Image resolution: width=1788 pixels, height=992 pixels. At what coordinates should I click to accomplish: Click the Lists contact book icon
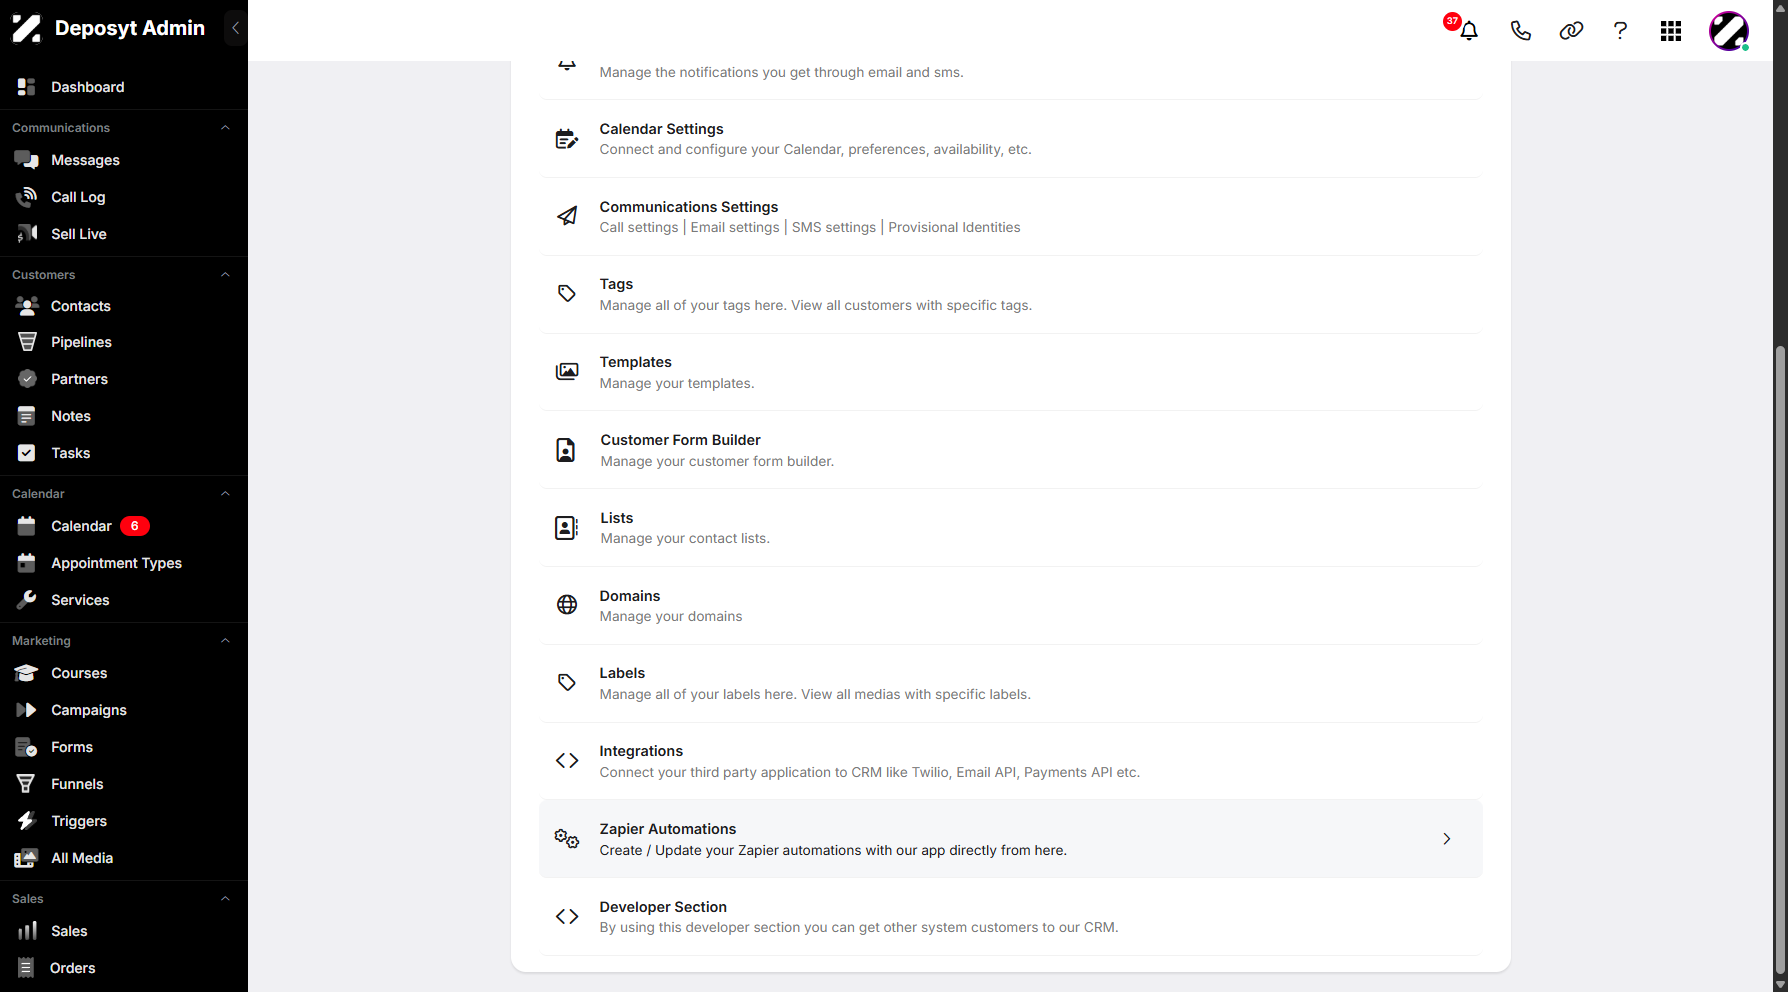[566, 528]
